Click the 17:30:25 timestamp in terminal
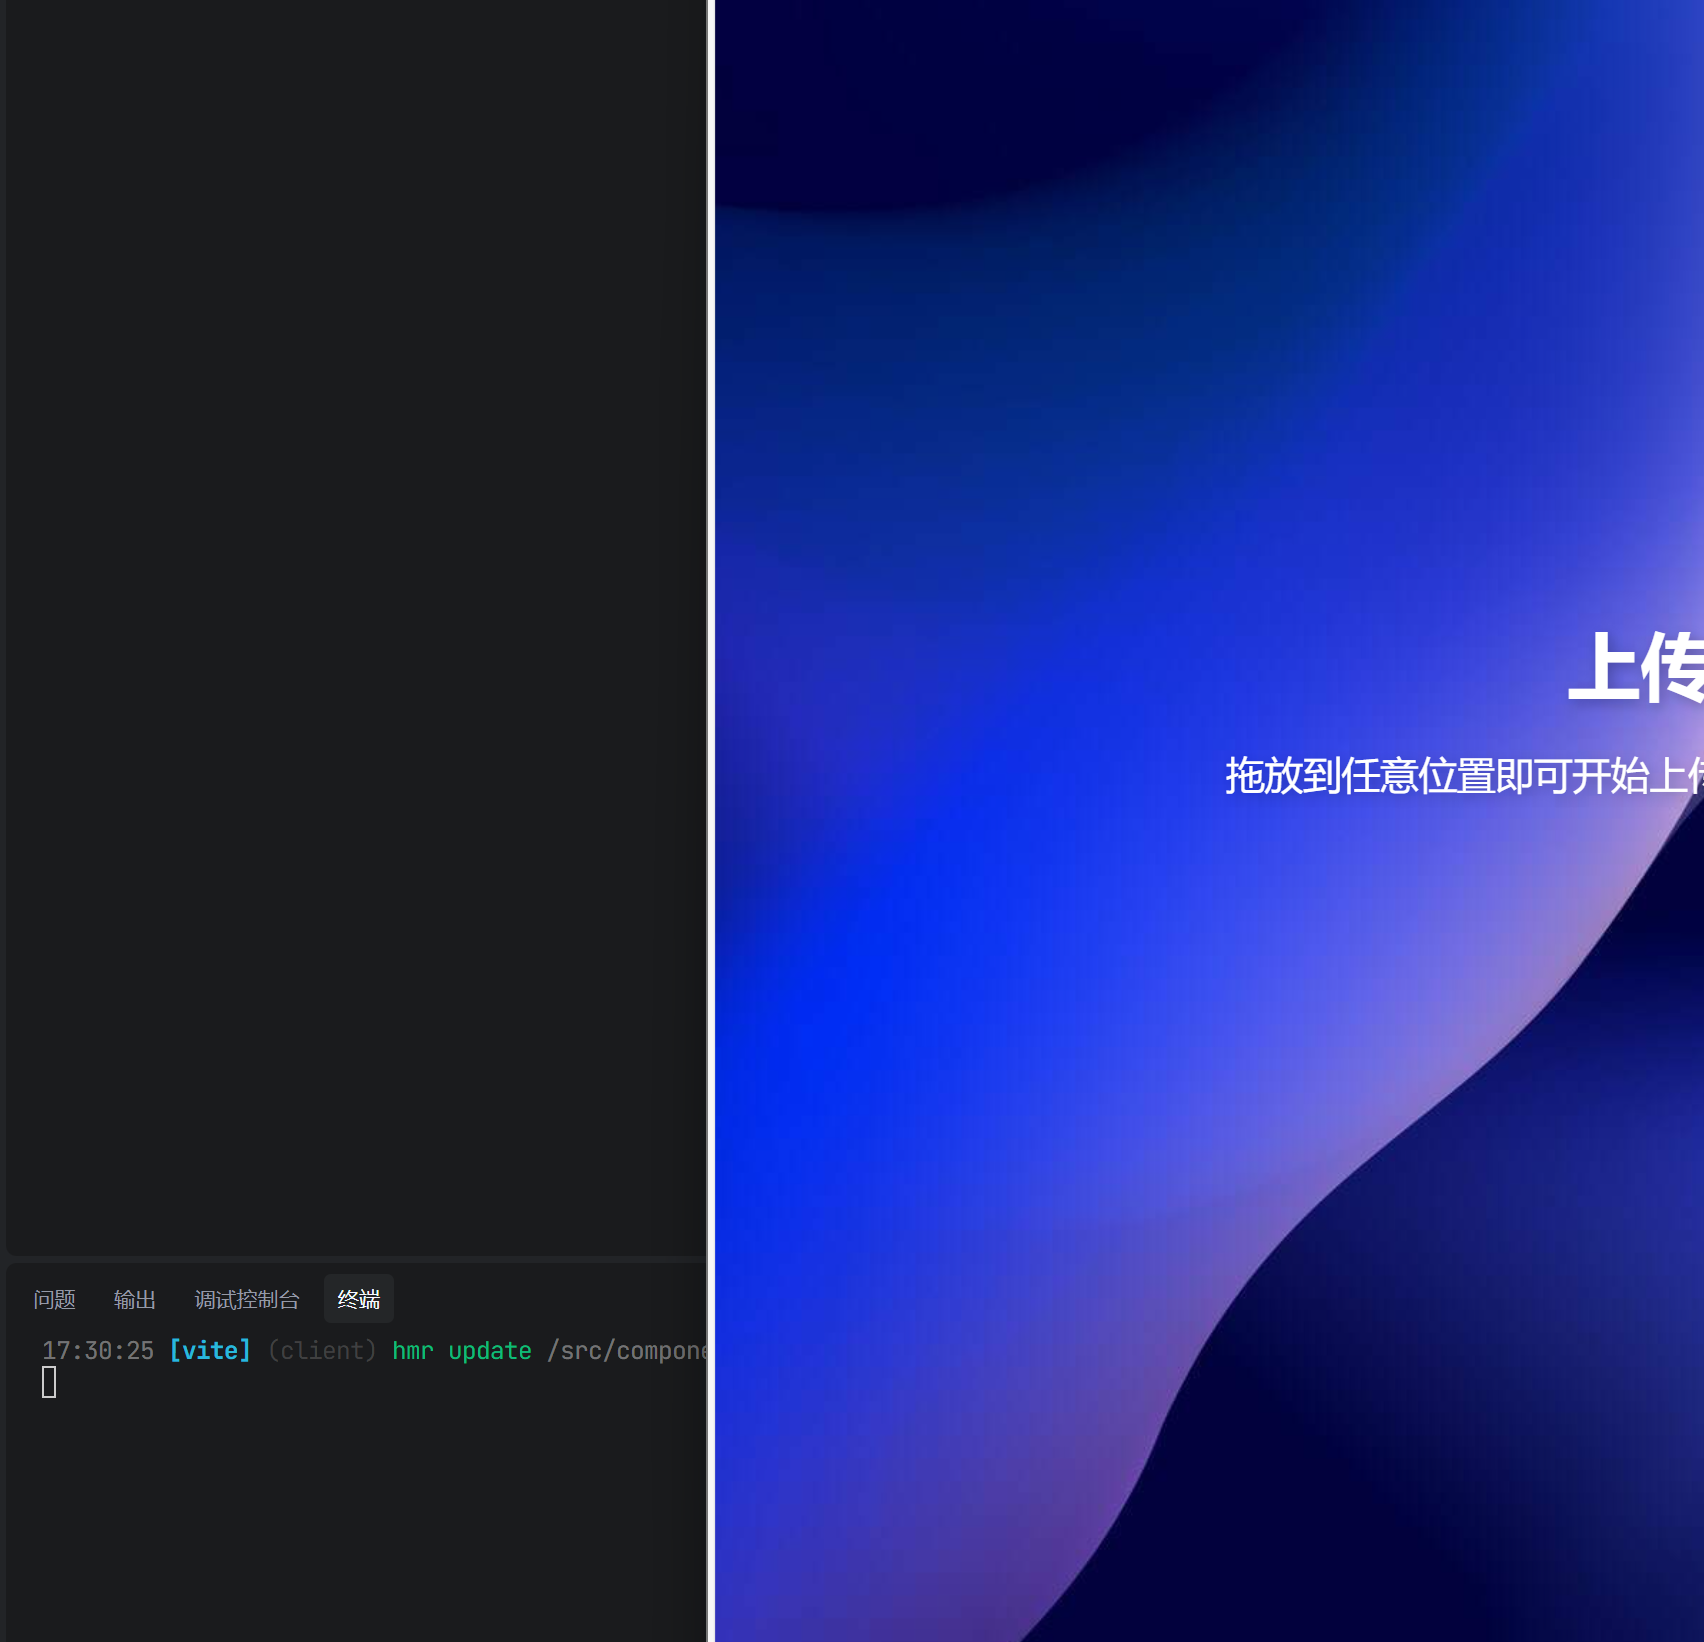The width and height of the screenshot is (1704, 1642). [98, 1351]
